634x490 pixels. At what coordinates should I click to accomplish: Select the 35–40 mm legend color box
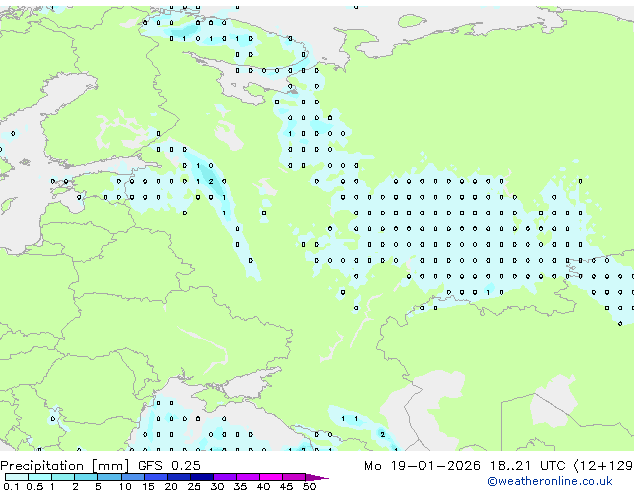click(247, 477)
